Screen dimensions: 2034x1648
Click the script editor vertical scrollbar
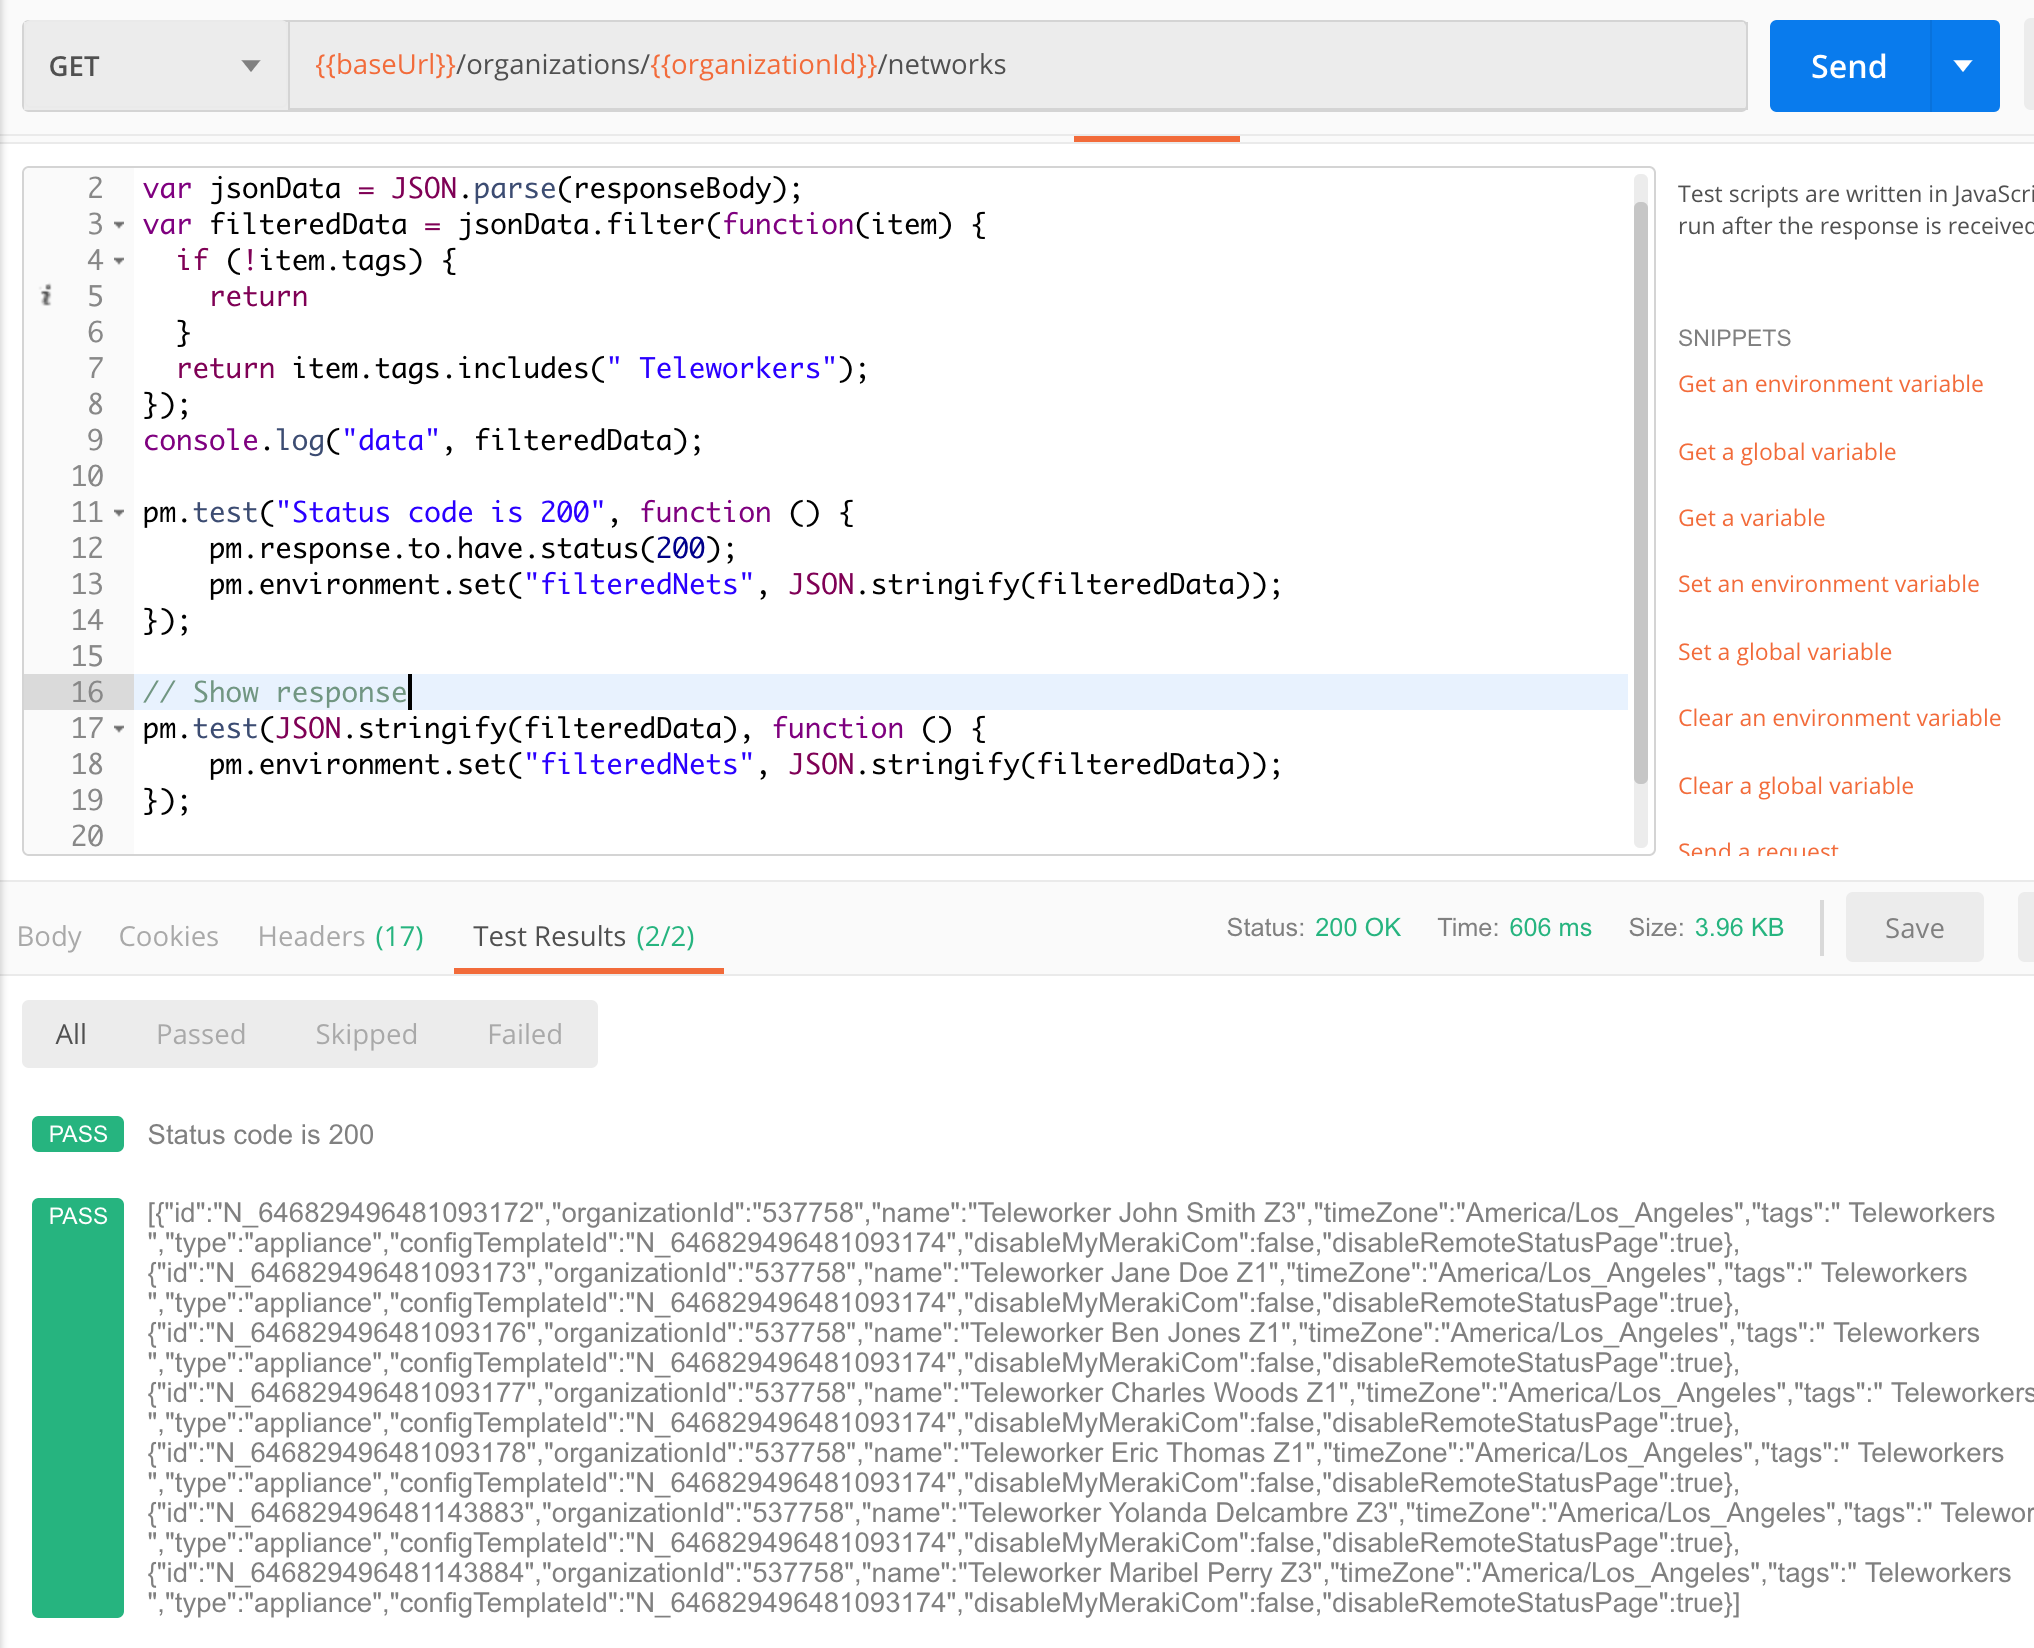[1640, 490]
